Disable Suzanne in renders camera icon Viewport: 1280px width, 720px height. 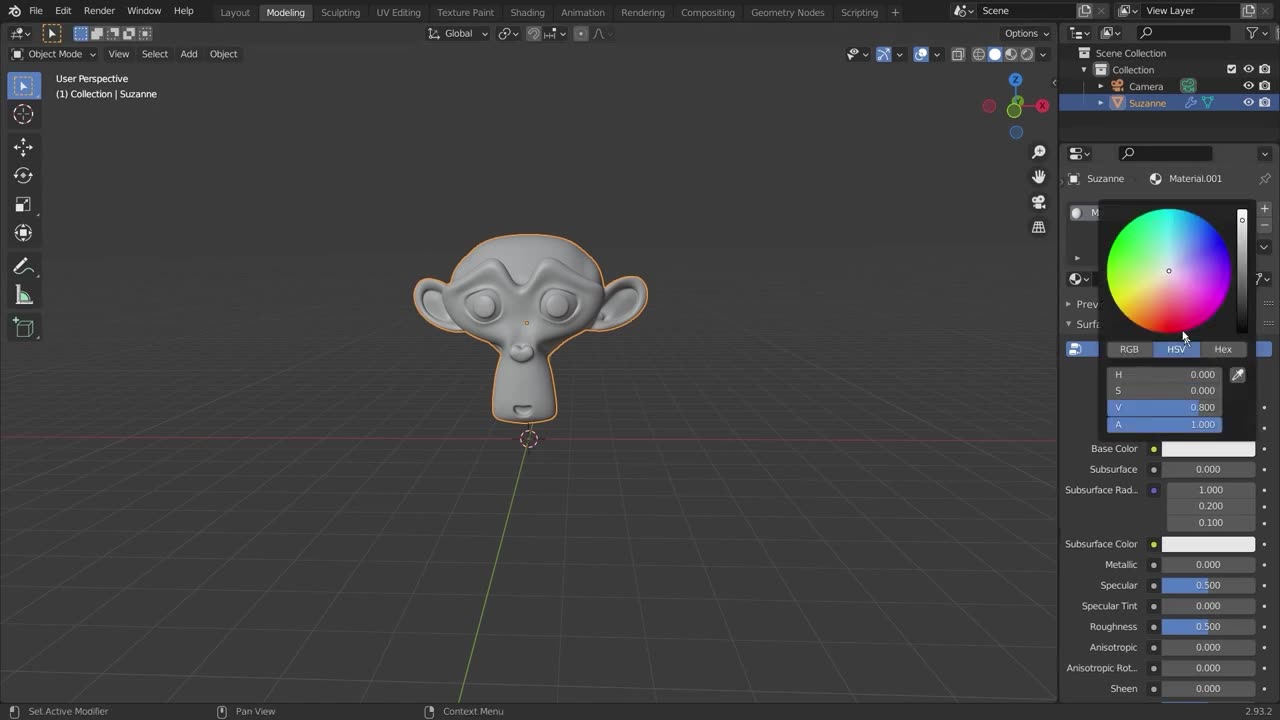click(1265, 103)
